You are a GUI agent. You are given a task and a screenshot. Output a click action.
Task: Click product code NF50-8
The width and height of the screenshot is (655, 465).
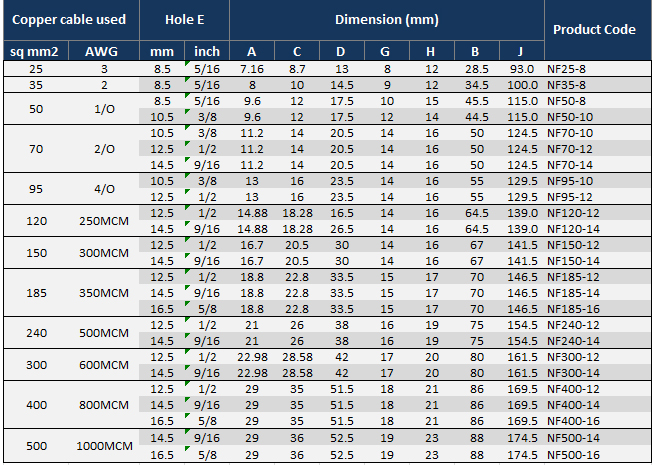pyautogui.click(x=566, y=101)
